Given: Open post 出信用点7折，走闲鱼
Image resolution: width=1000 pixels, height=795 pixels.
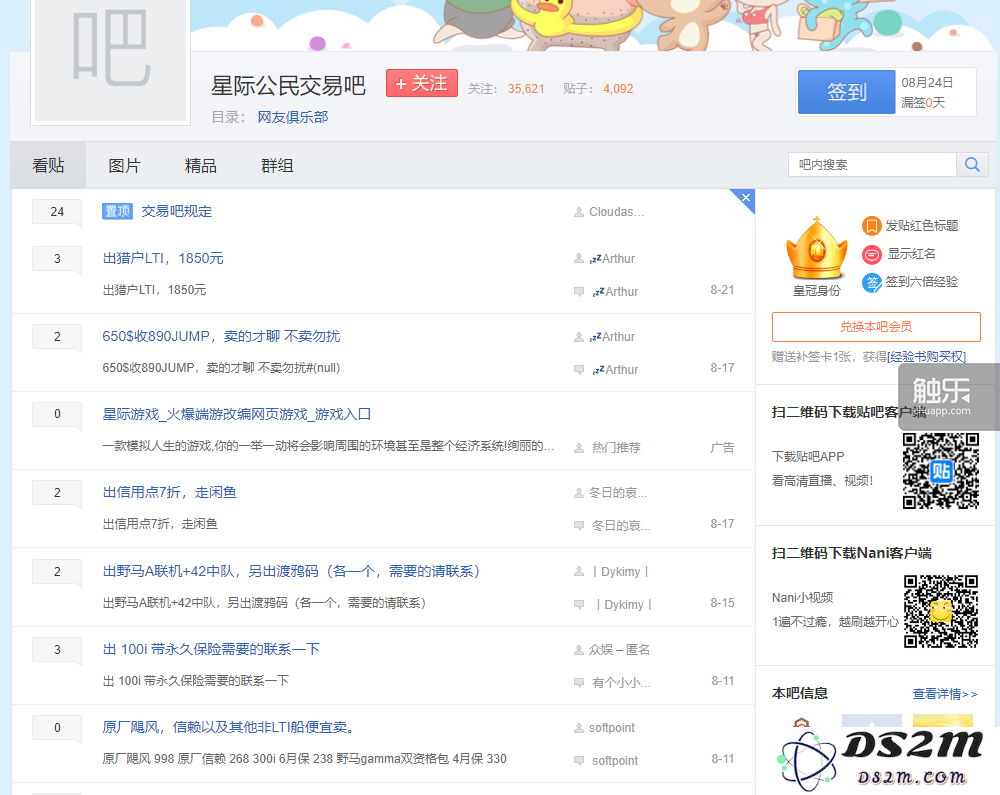Looking at the screenshot, I should (170, 493).
